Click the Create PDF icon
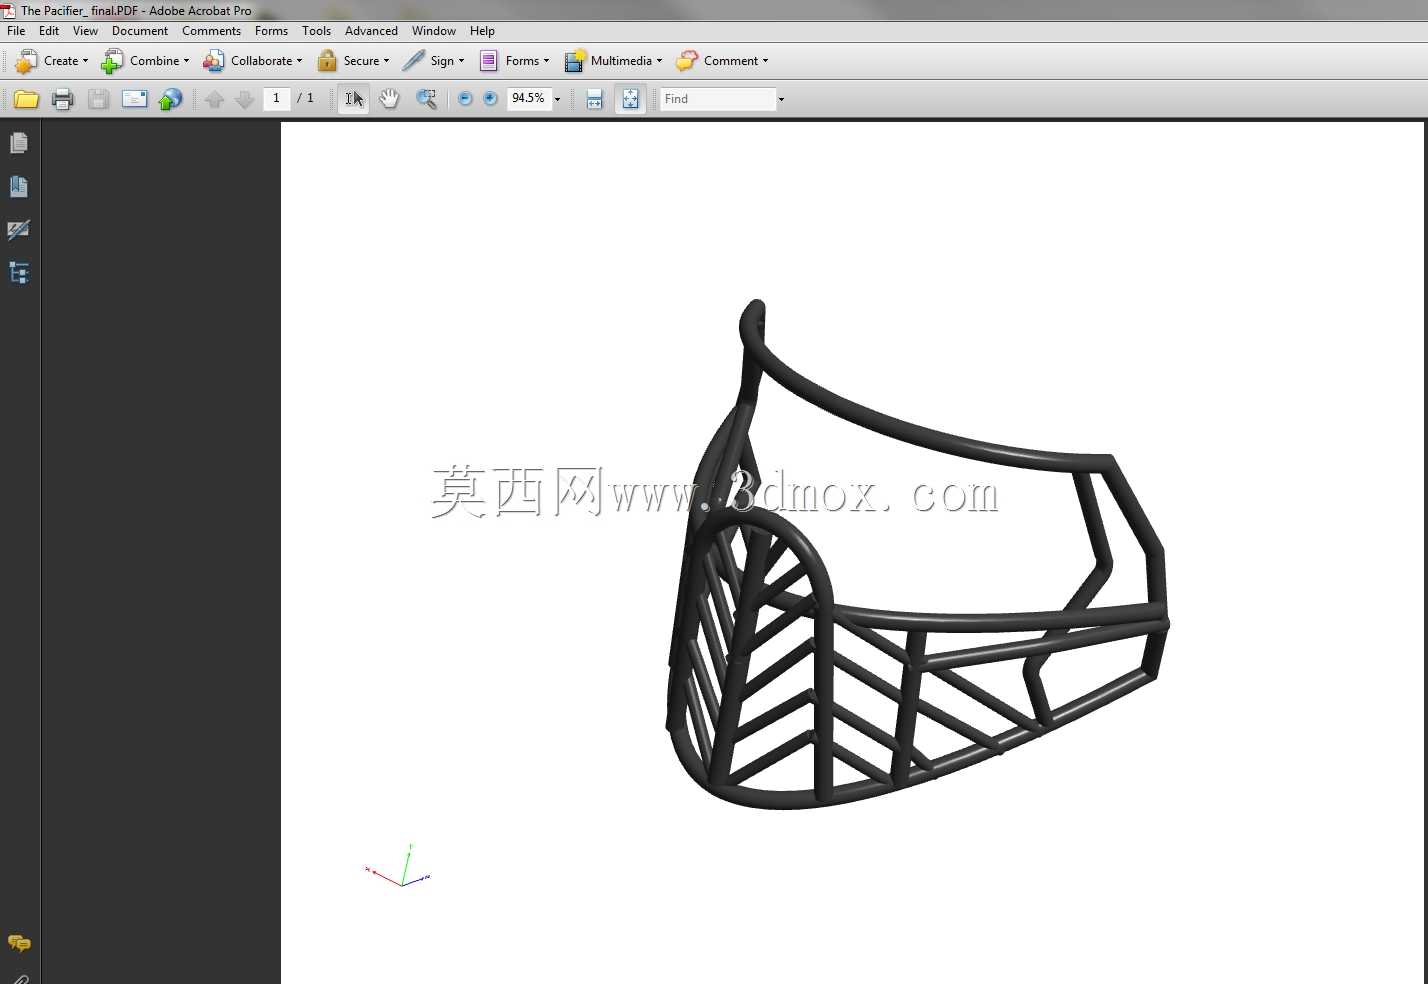This screenshot has width=1428, height=984. pyautogui.click(x=27, y=61)
